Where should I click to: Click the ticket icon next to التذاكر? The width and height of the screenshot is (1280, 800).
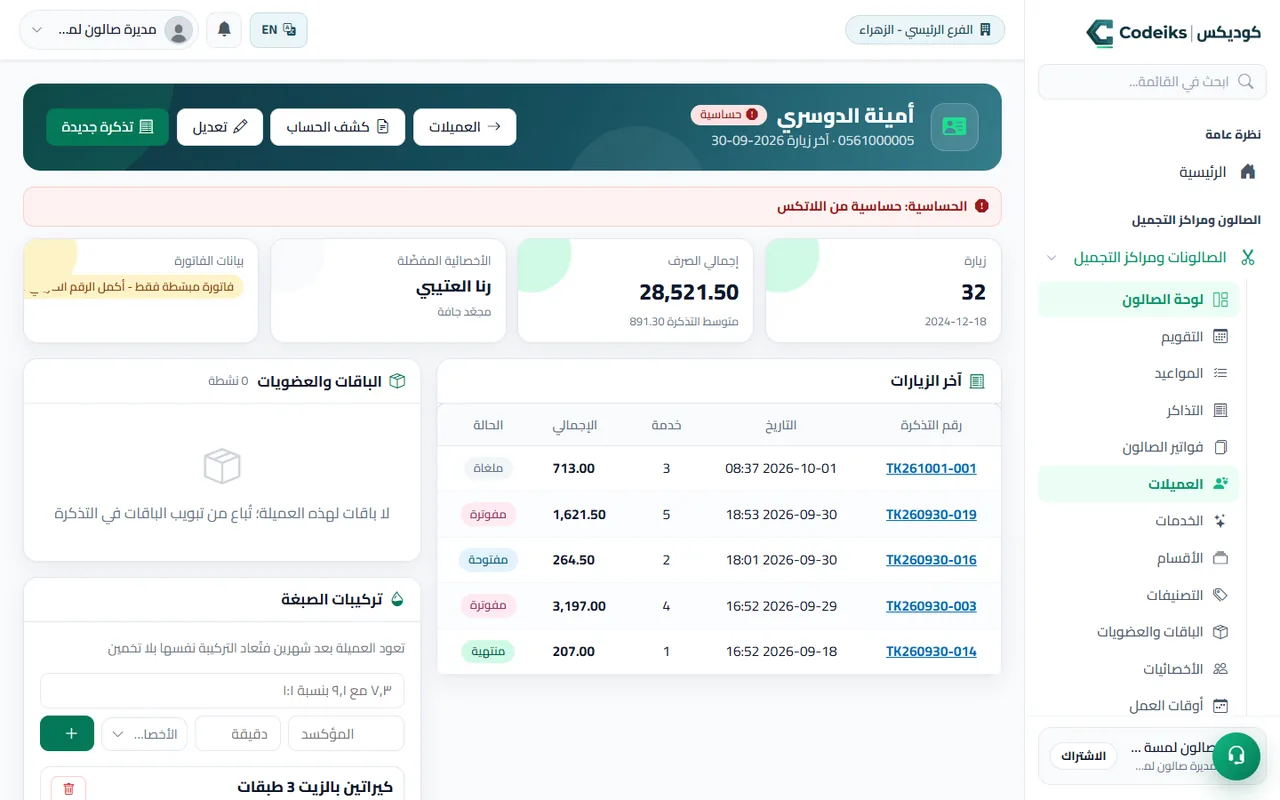(1220, 410)
